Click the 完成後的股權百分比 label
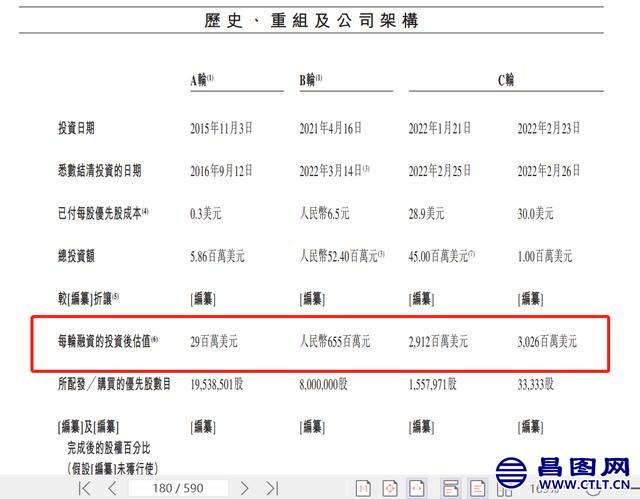The width and height of the screenshot is (640, 499). [109, 448]
